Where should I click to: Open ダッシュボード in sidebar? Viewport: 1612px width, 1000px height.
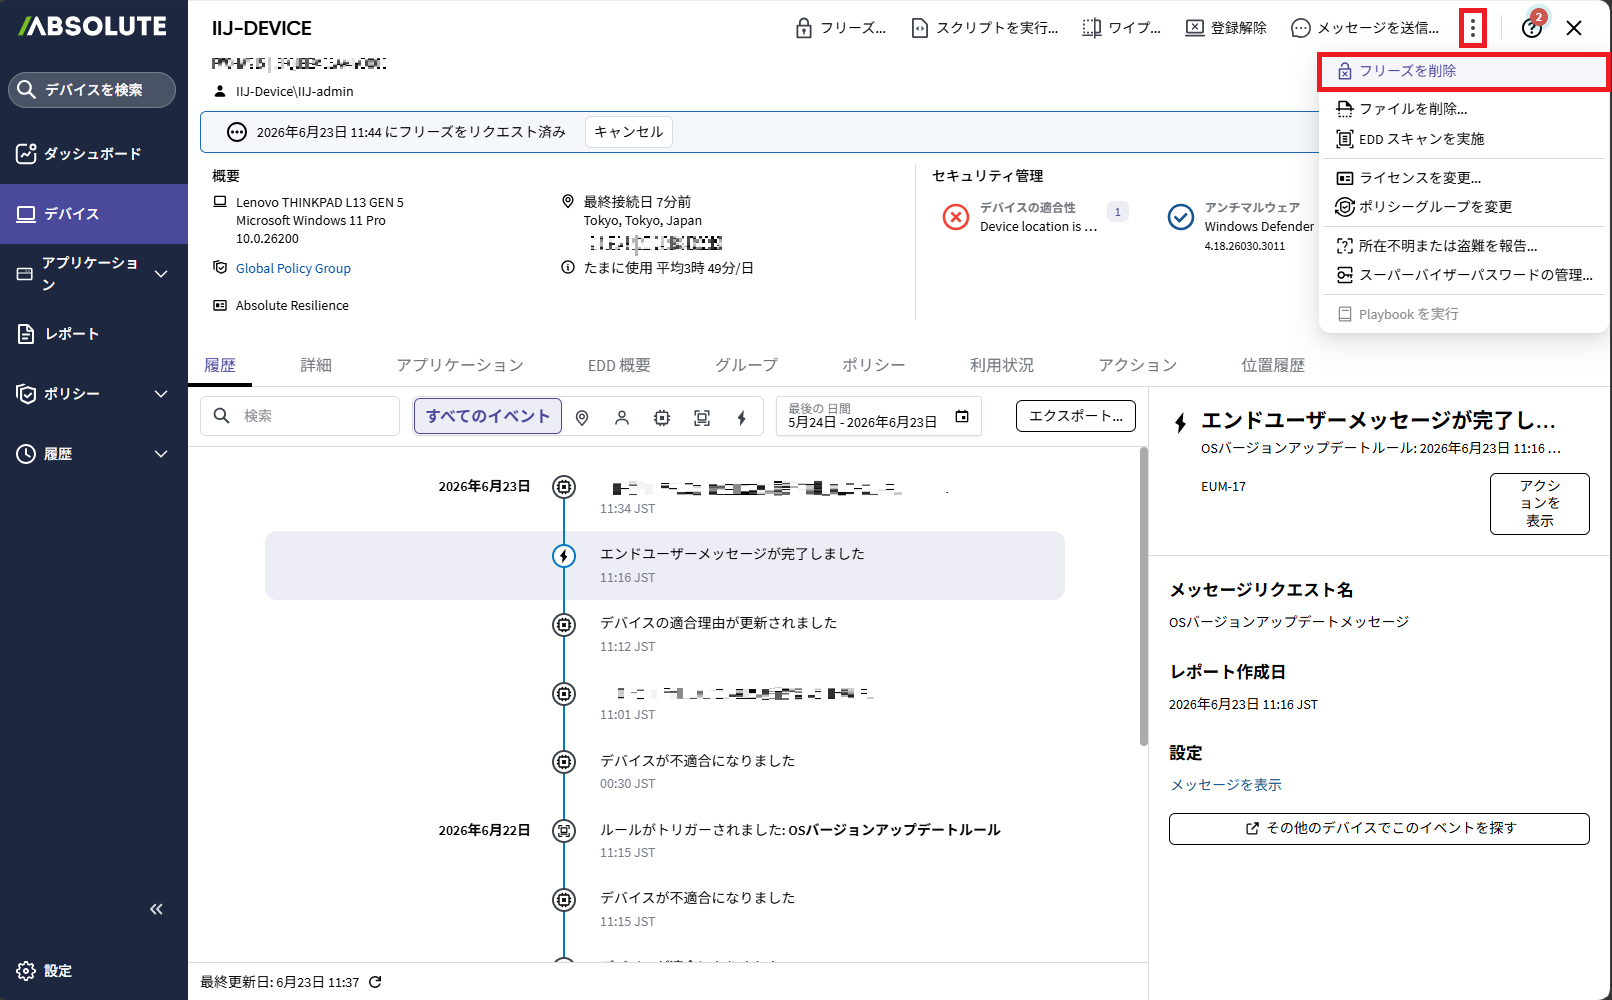tap(94, 154)
